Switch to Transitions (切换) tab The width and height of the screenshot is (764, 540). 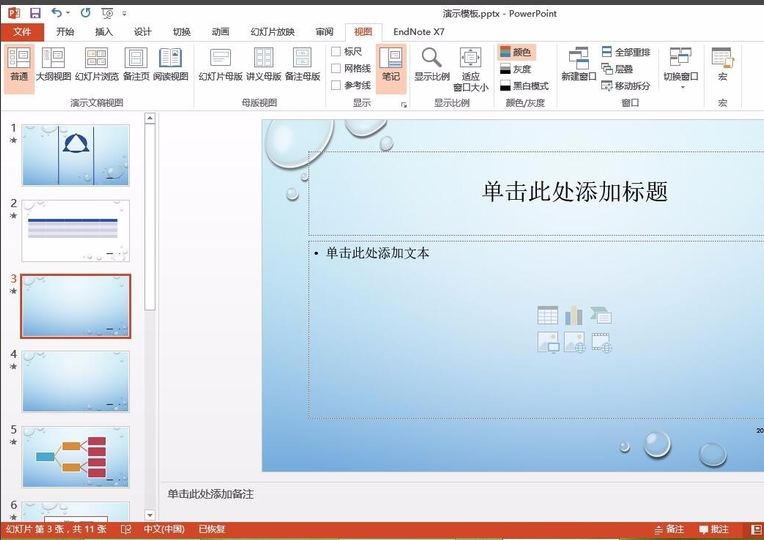coord(182,32)
